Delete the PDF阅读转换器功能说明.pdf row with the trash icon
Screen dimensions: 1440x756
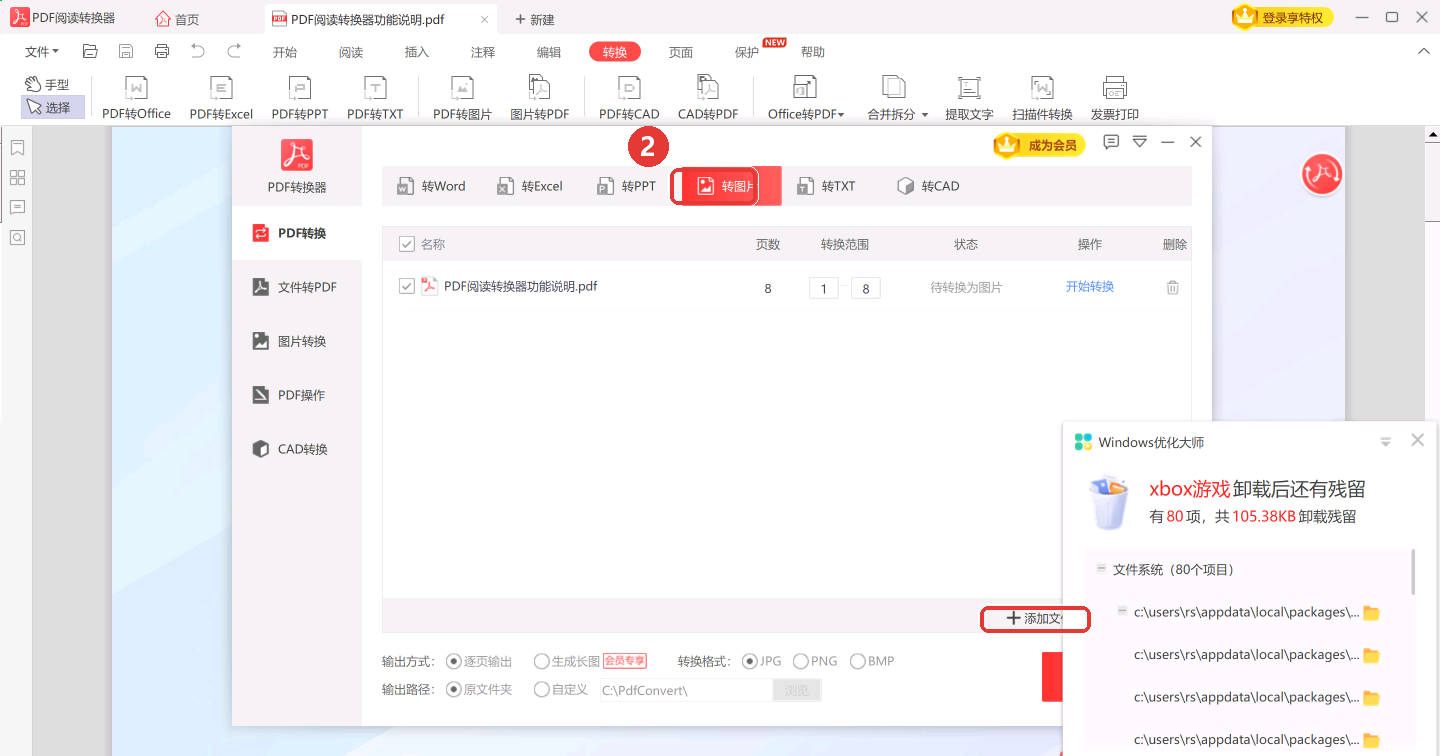click(1173, 287)
